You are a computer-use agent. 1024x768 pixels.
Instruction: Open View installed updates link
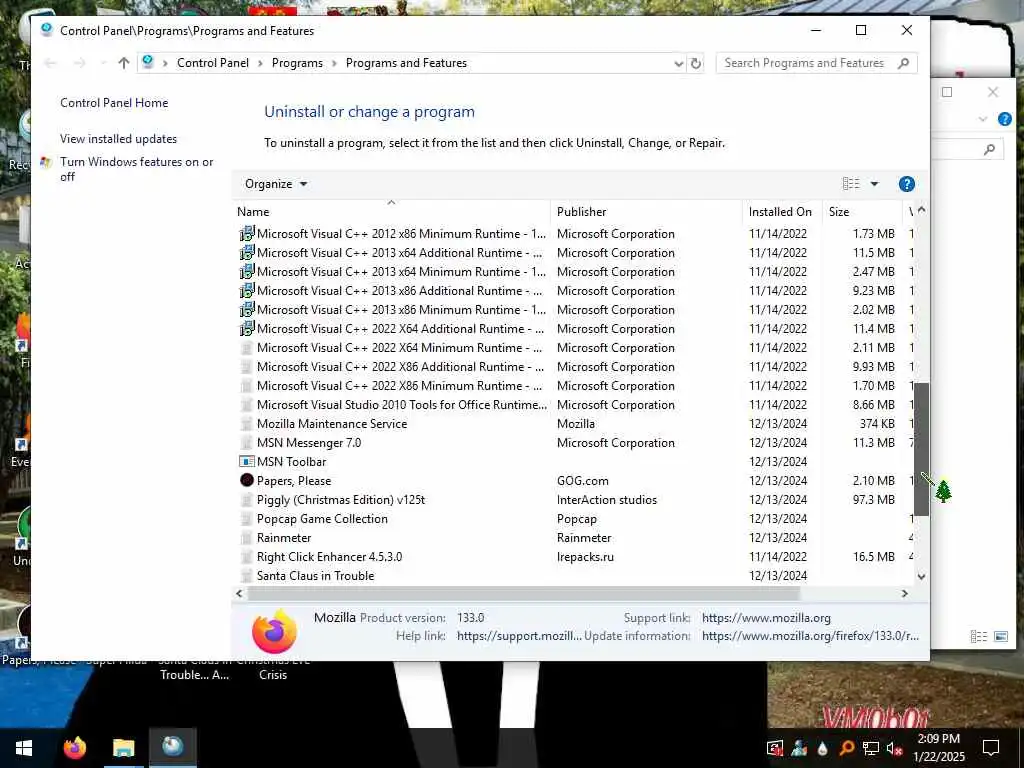pos(118,138)
